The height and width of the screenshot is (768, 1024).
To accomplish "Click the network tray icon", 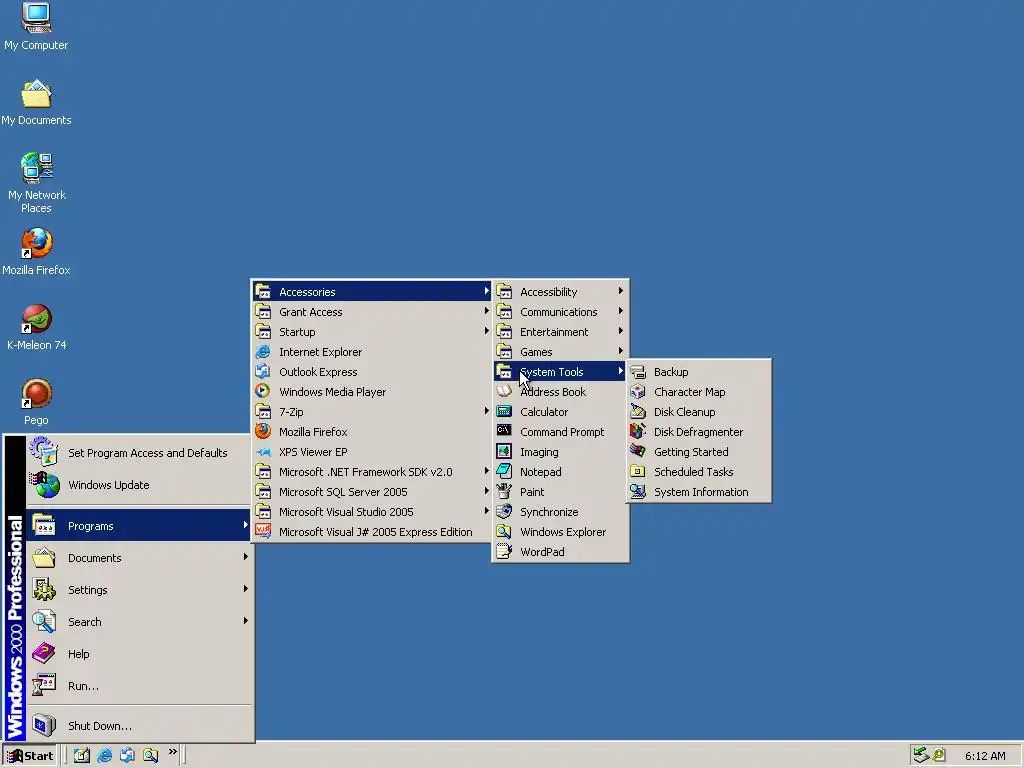I will pyautogui.click(x=921, y=755).
